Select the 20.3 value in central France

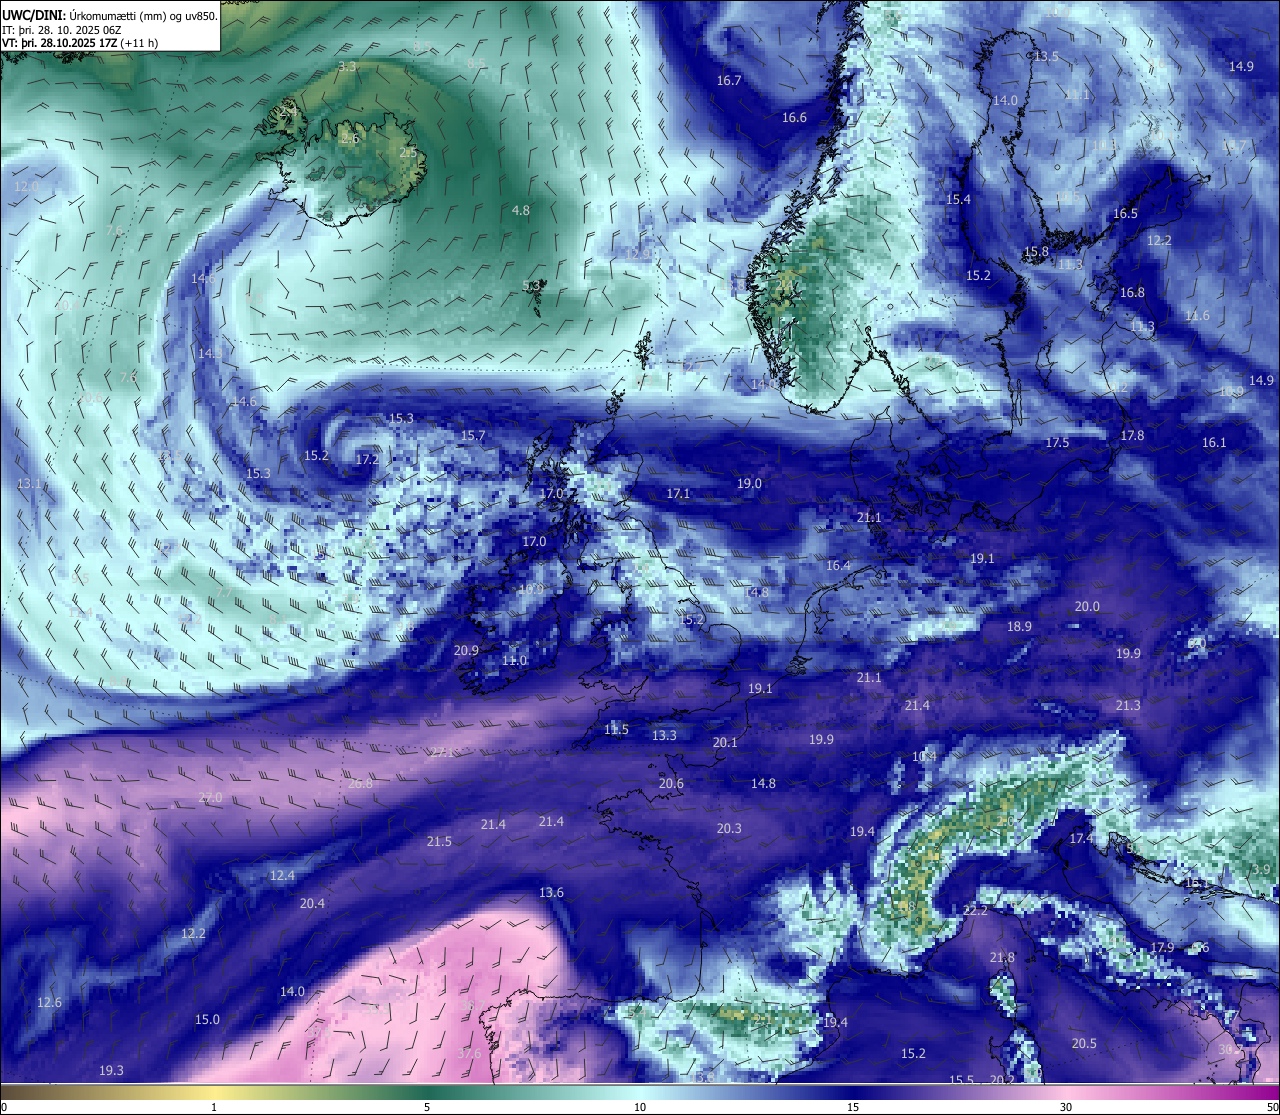point(729,829)
